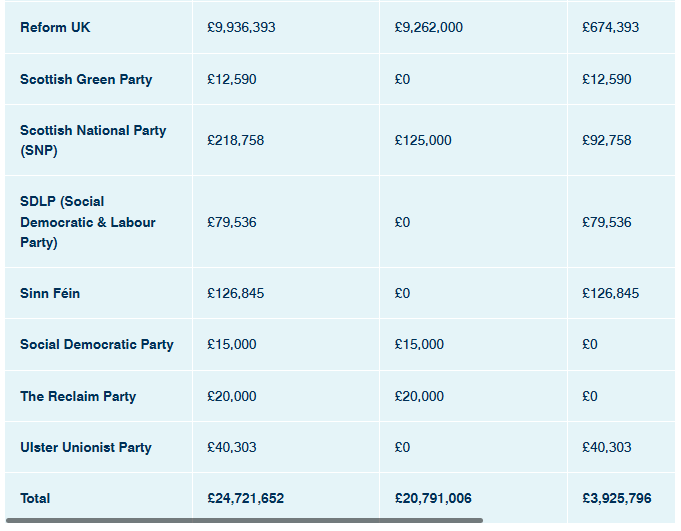681x531 pixels.
Task: Click the Ulster Unionist Party row label
Action: point(86,447)
